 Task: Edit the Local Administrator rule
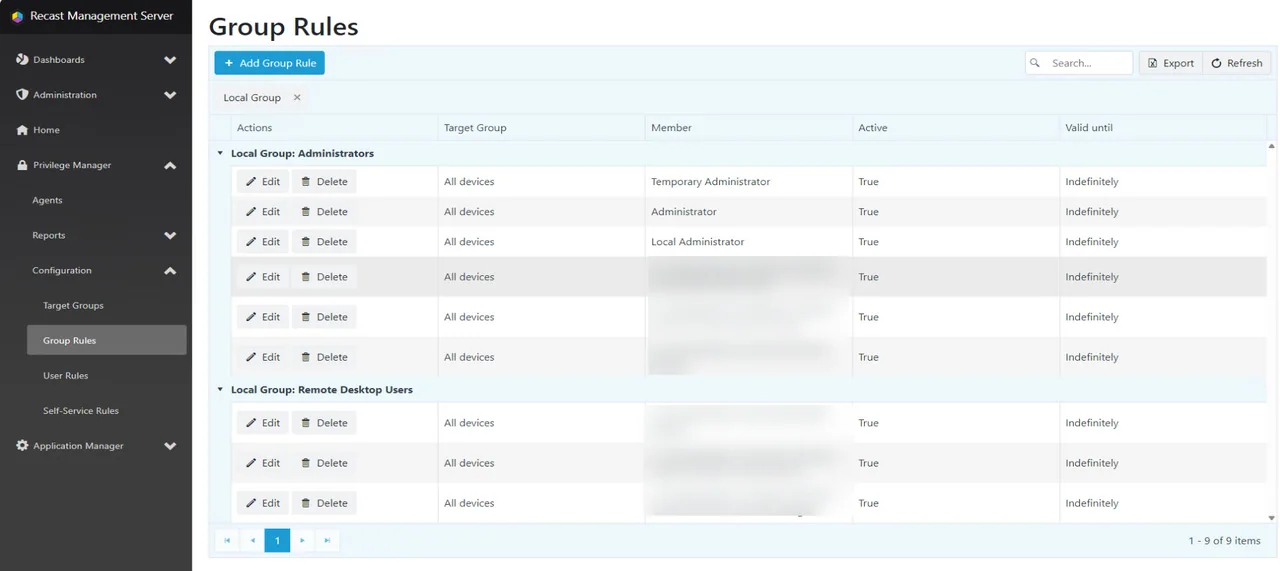click(x=263, y=242)
